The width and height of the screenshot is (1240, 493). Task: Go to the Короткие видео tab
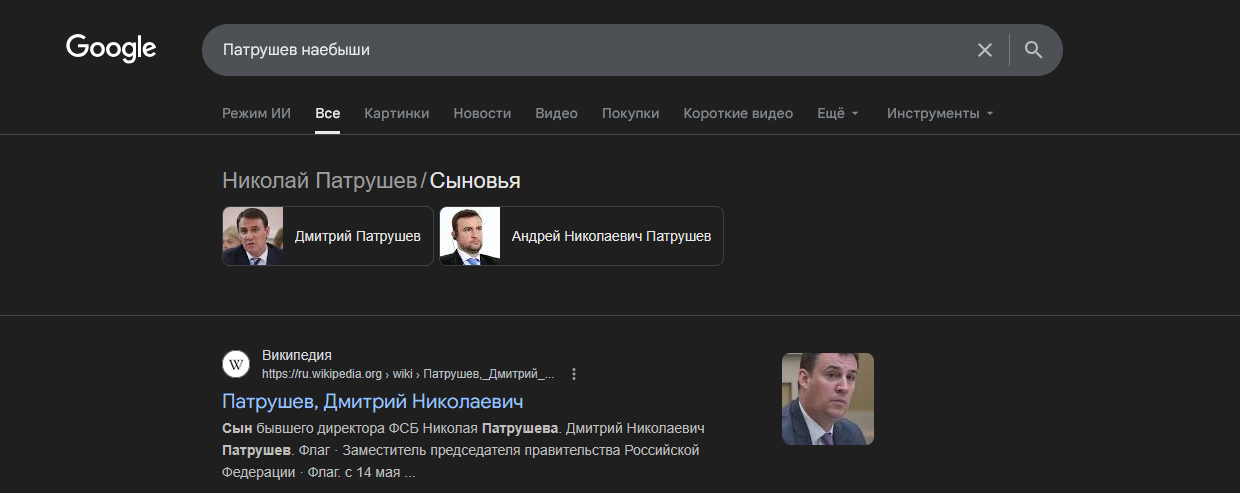click(738, 113)
